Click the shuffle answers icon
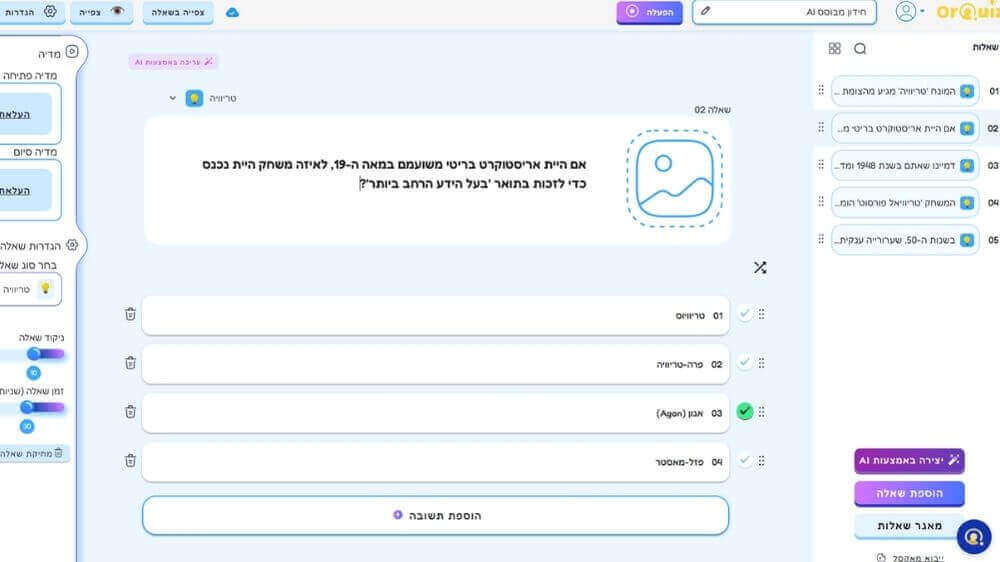This screenshot has width=1000, height=562. [x=760, y=268]
